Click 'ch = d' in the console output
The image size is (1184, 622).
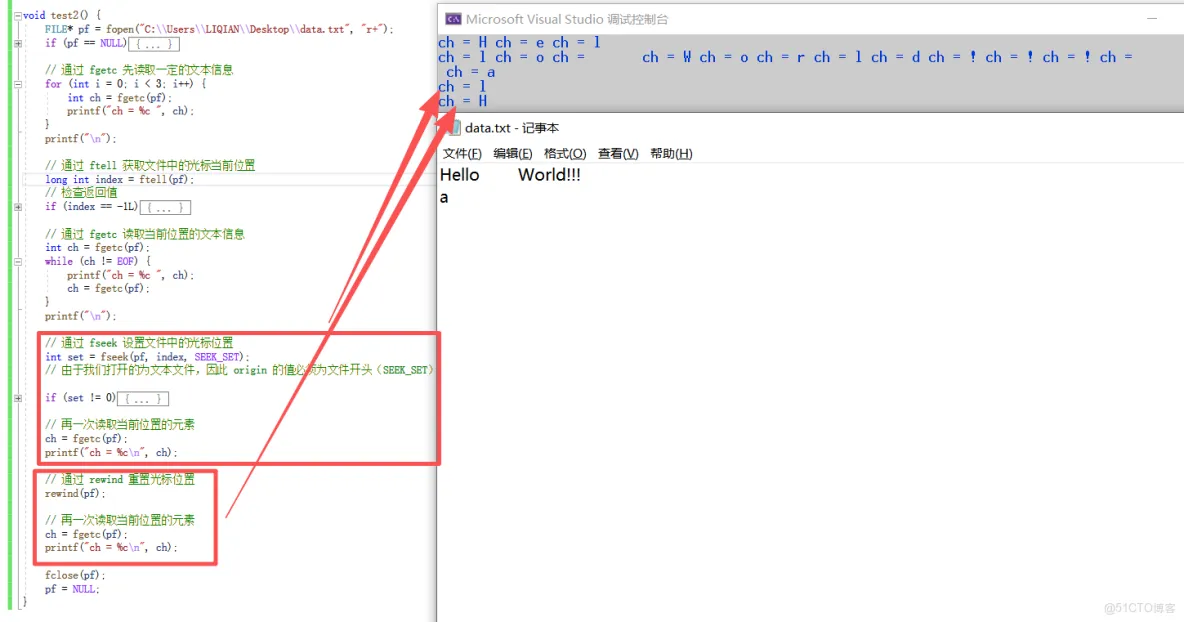pyautogui.click(x=896, y=57)
